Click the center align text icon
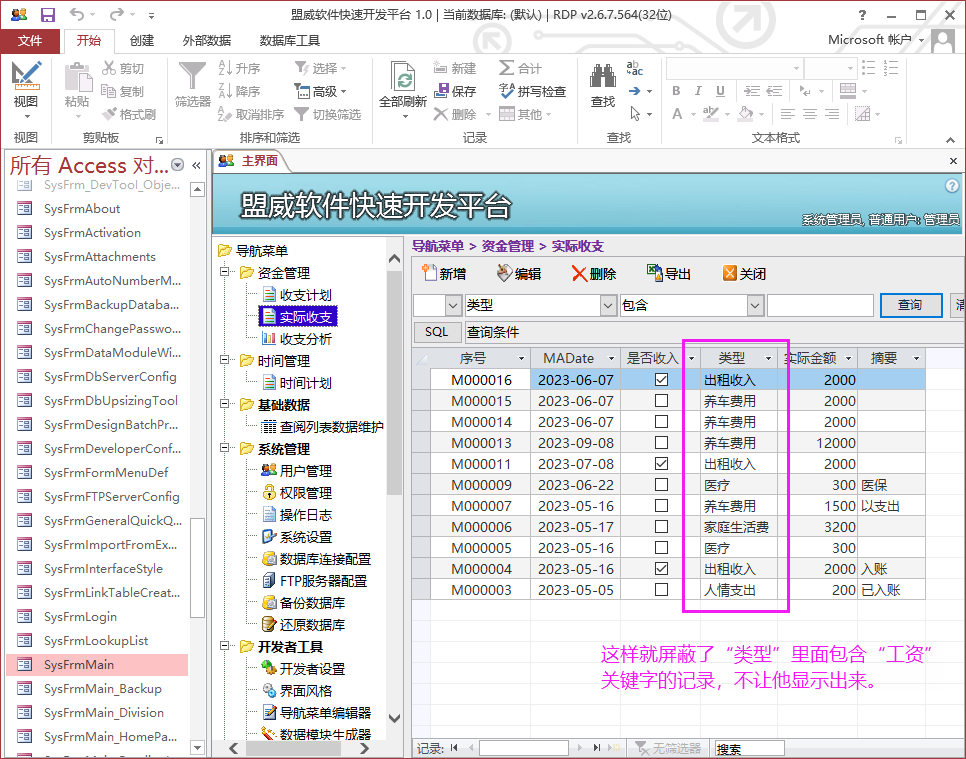The height and width of the screenshot is (759, 966). coord(810,114)
